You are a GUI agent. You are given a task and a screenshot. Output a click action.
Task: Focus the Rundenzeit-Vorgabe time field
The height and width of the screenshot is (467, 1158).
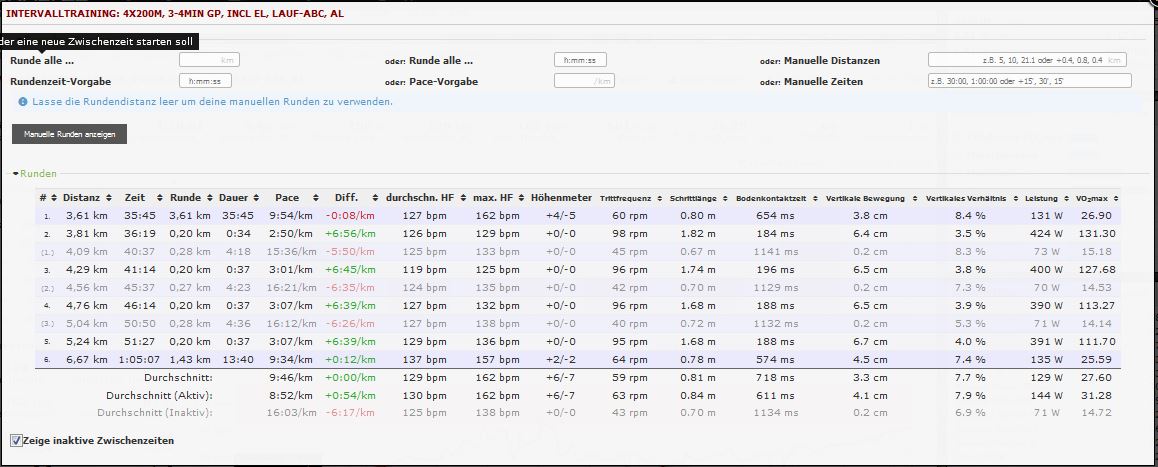tap(205, 81)
